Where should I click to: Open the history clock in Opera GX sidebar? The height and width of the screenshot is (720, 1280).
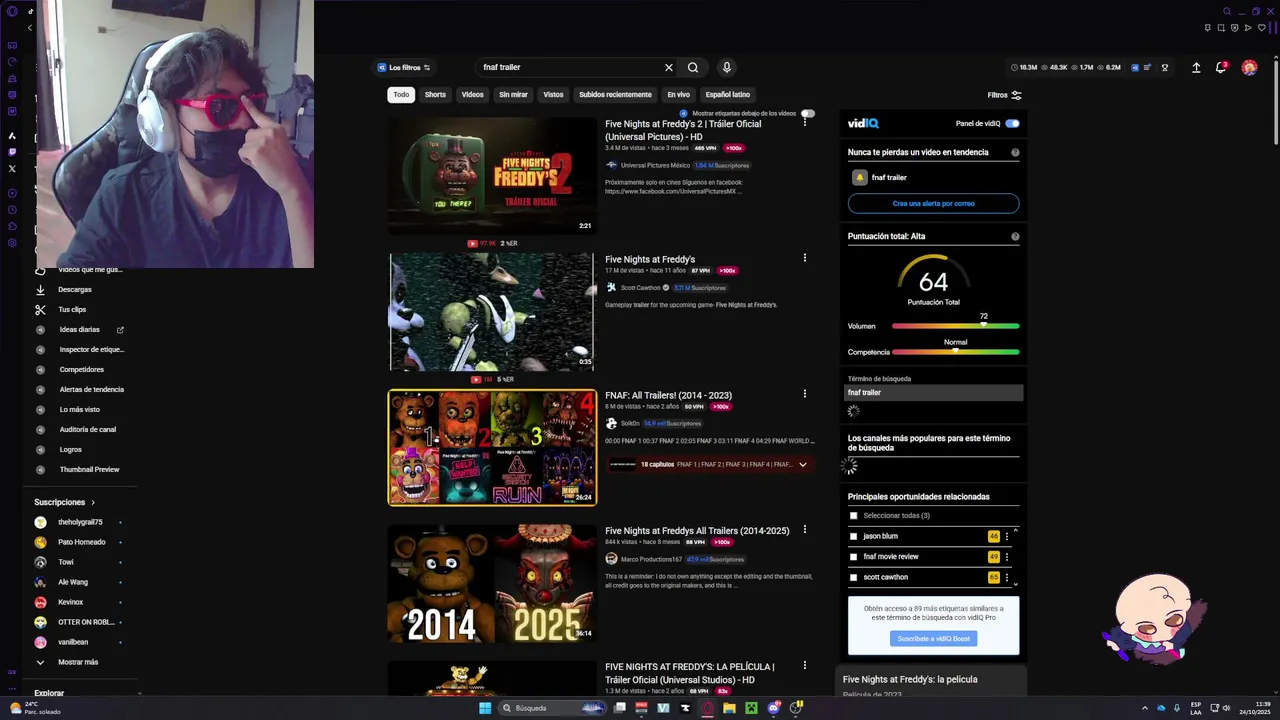tap(12, 209)
